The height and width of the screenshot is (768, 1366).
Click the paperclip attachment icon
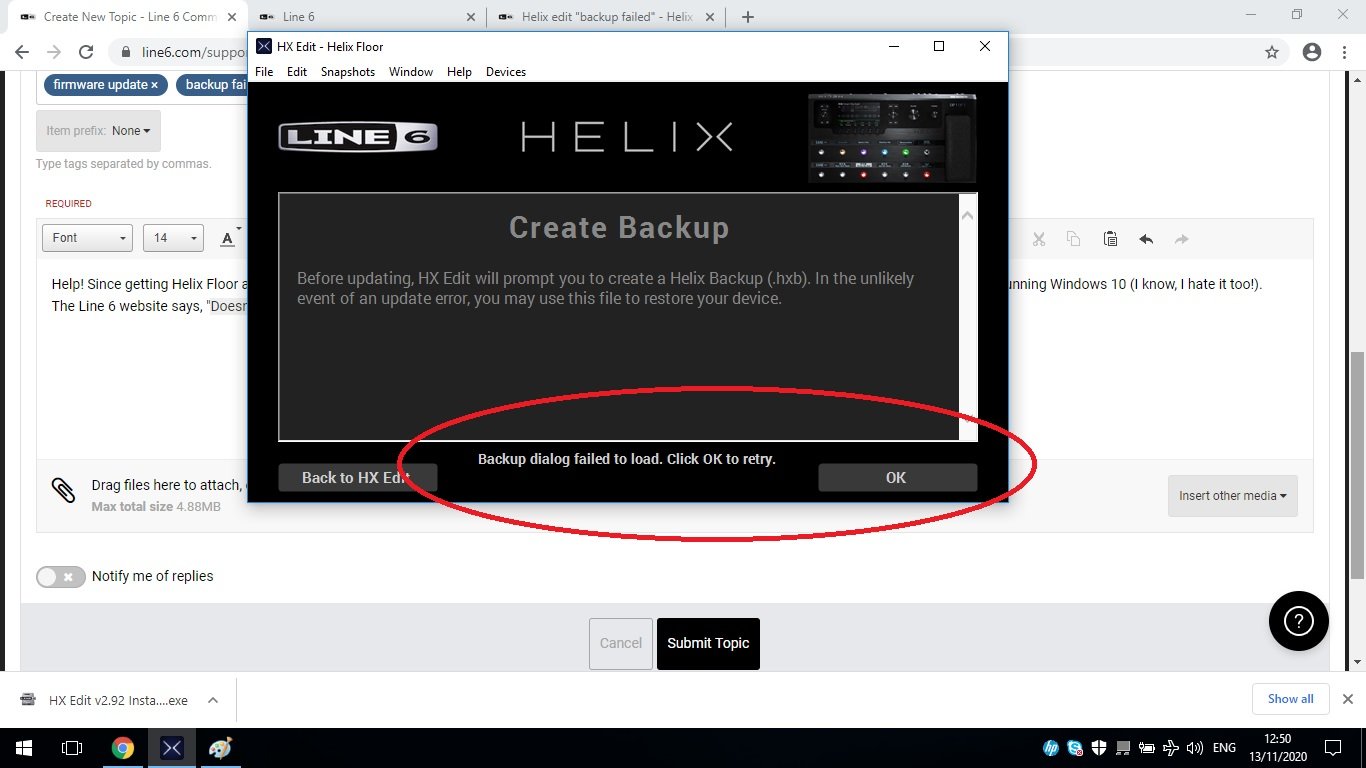[63, 490]
